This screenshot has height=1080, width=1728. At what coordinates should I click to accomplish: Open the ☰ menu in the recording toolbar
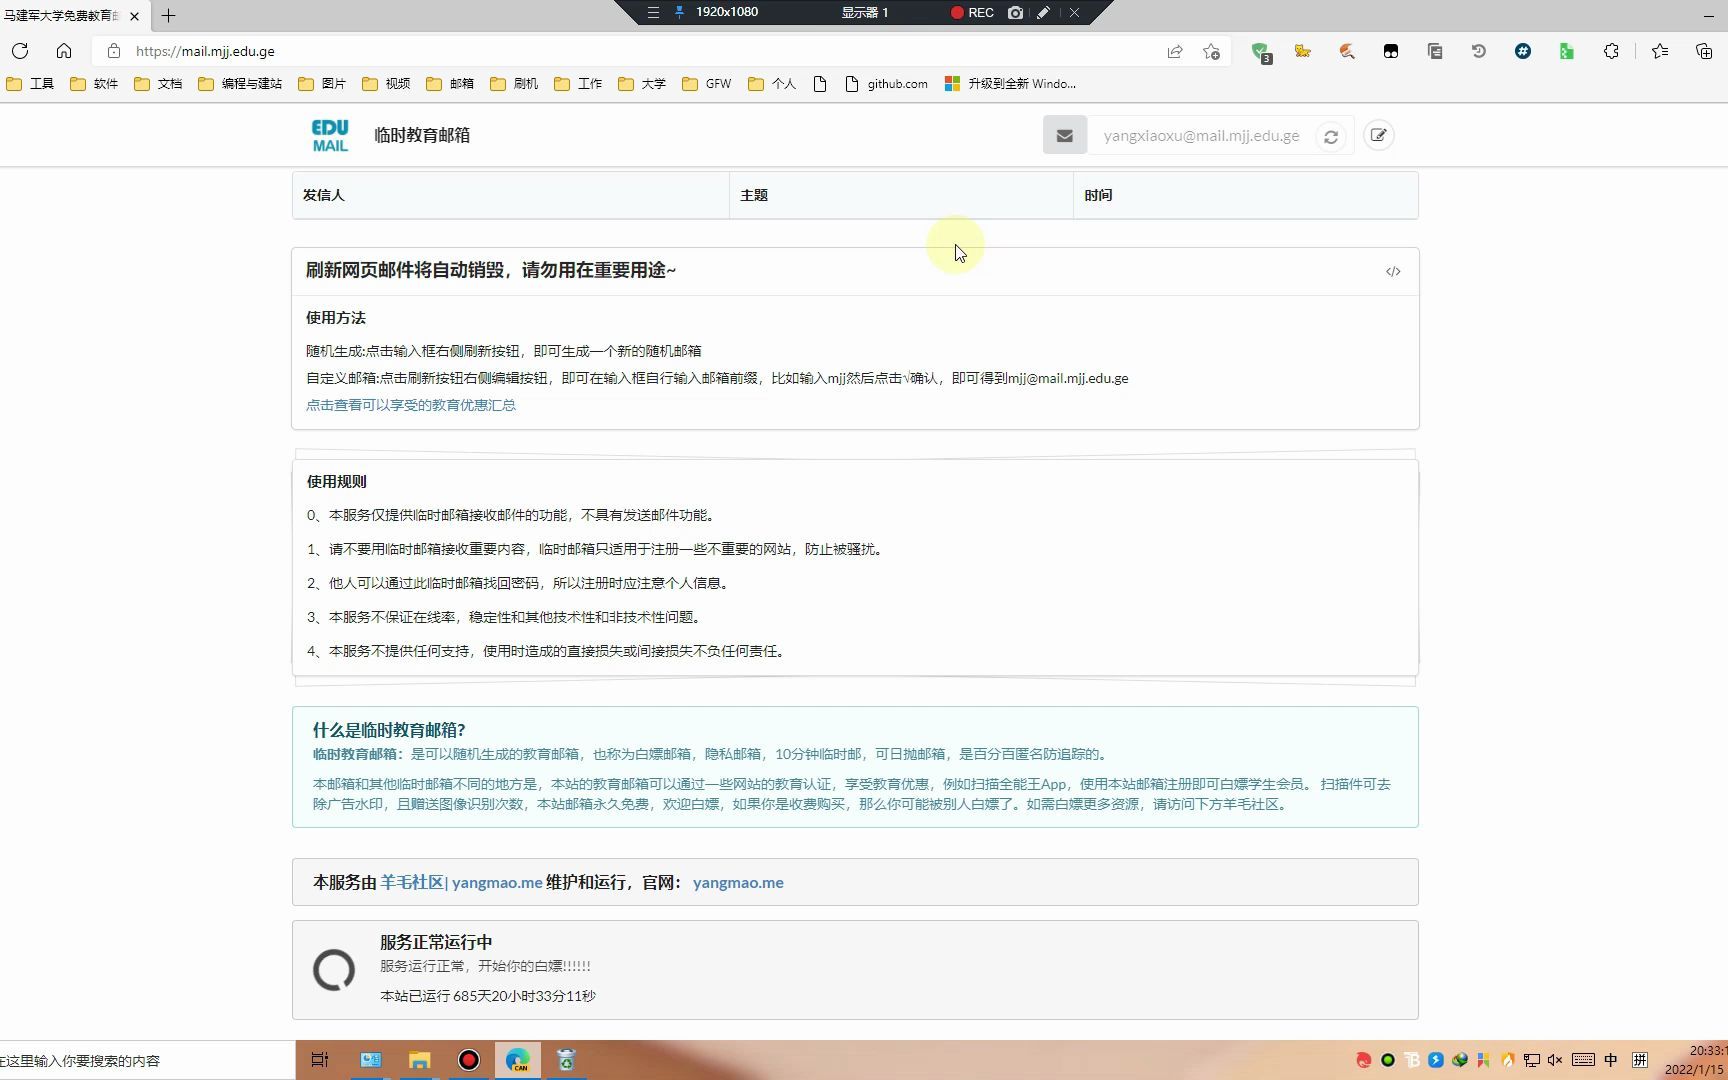(653, 13)
